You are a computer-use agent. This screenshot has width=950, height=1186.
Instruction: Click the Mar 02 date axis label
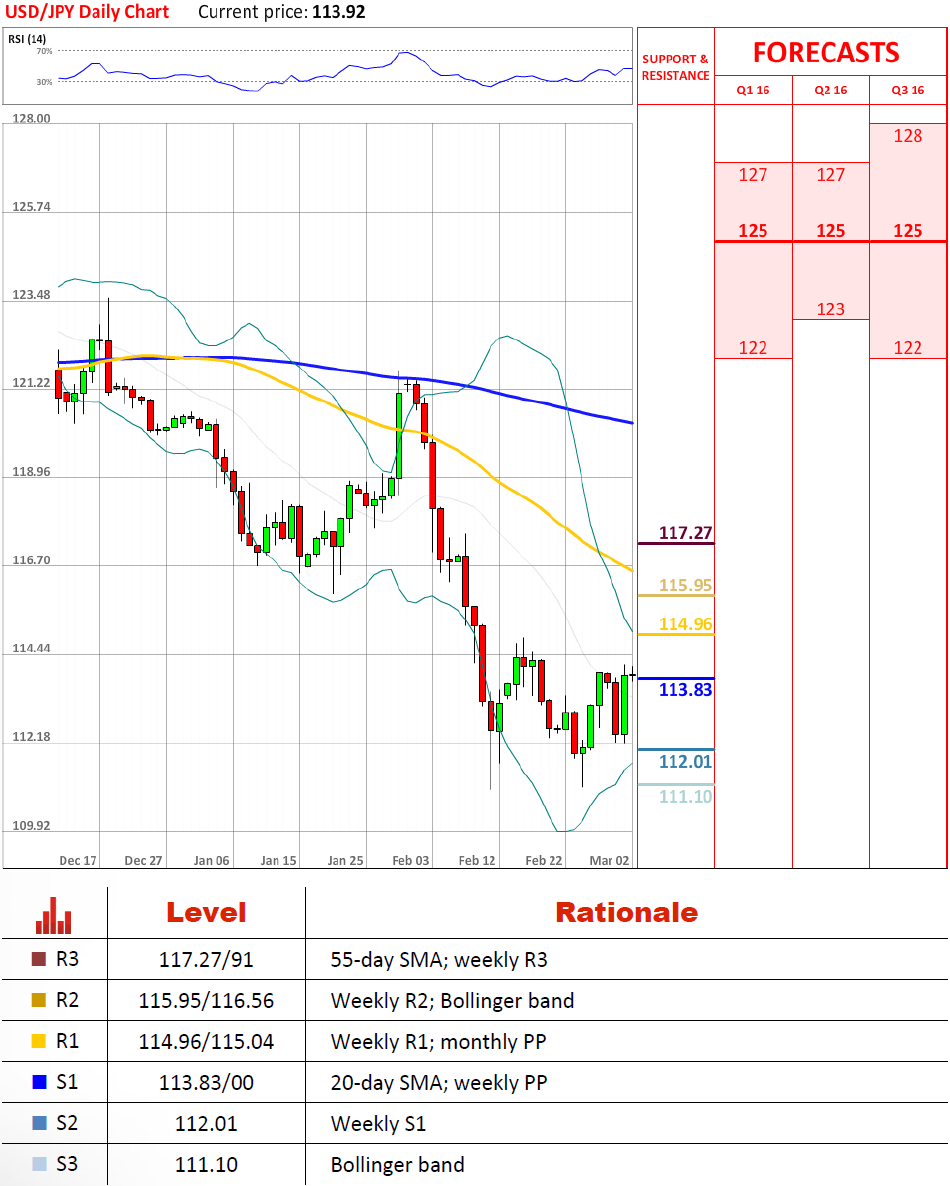[609, 861]
